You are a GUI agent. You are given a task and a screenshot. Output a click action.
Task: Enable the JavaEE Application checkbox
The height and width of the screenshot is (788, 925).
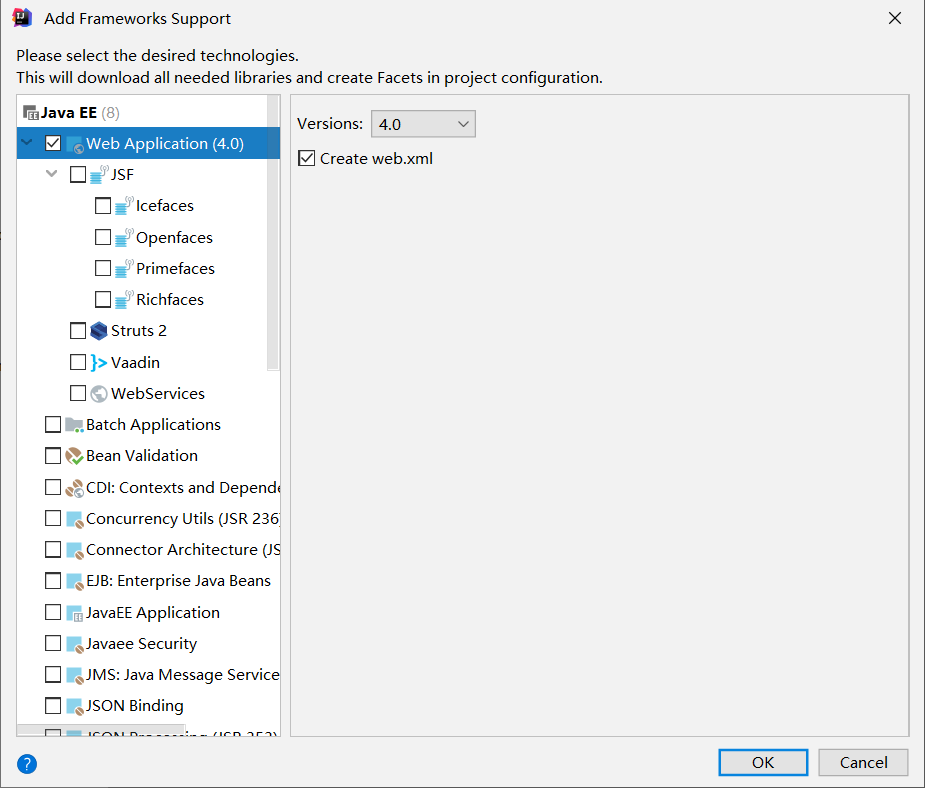[53, 612]
